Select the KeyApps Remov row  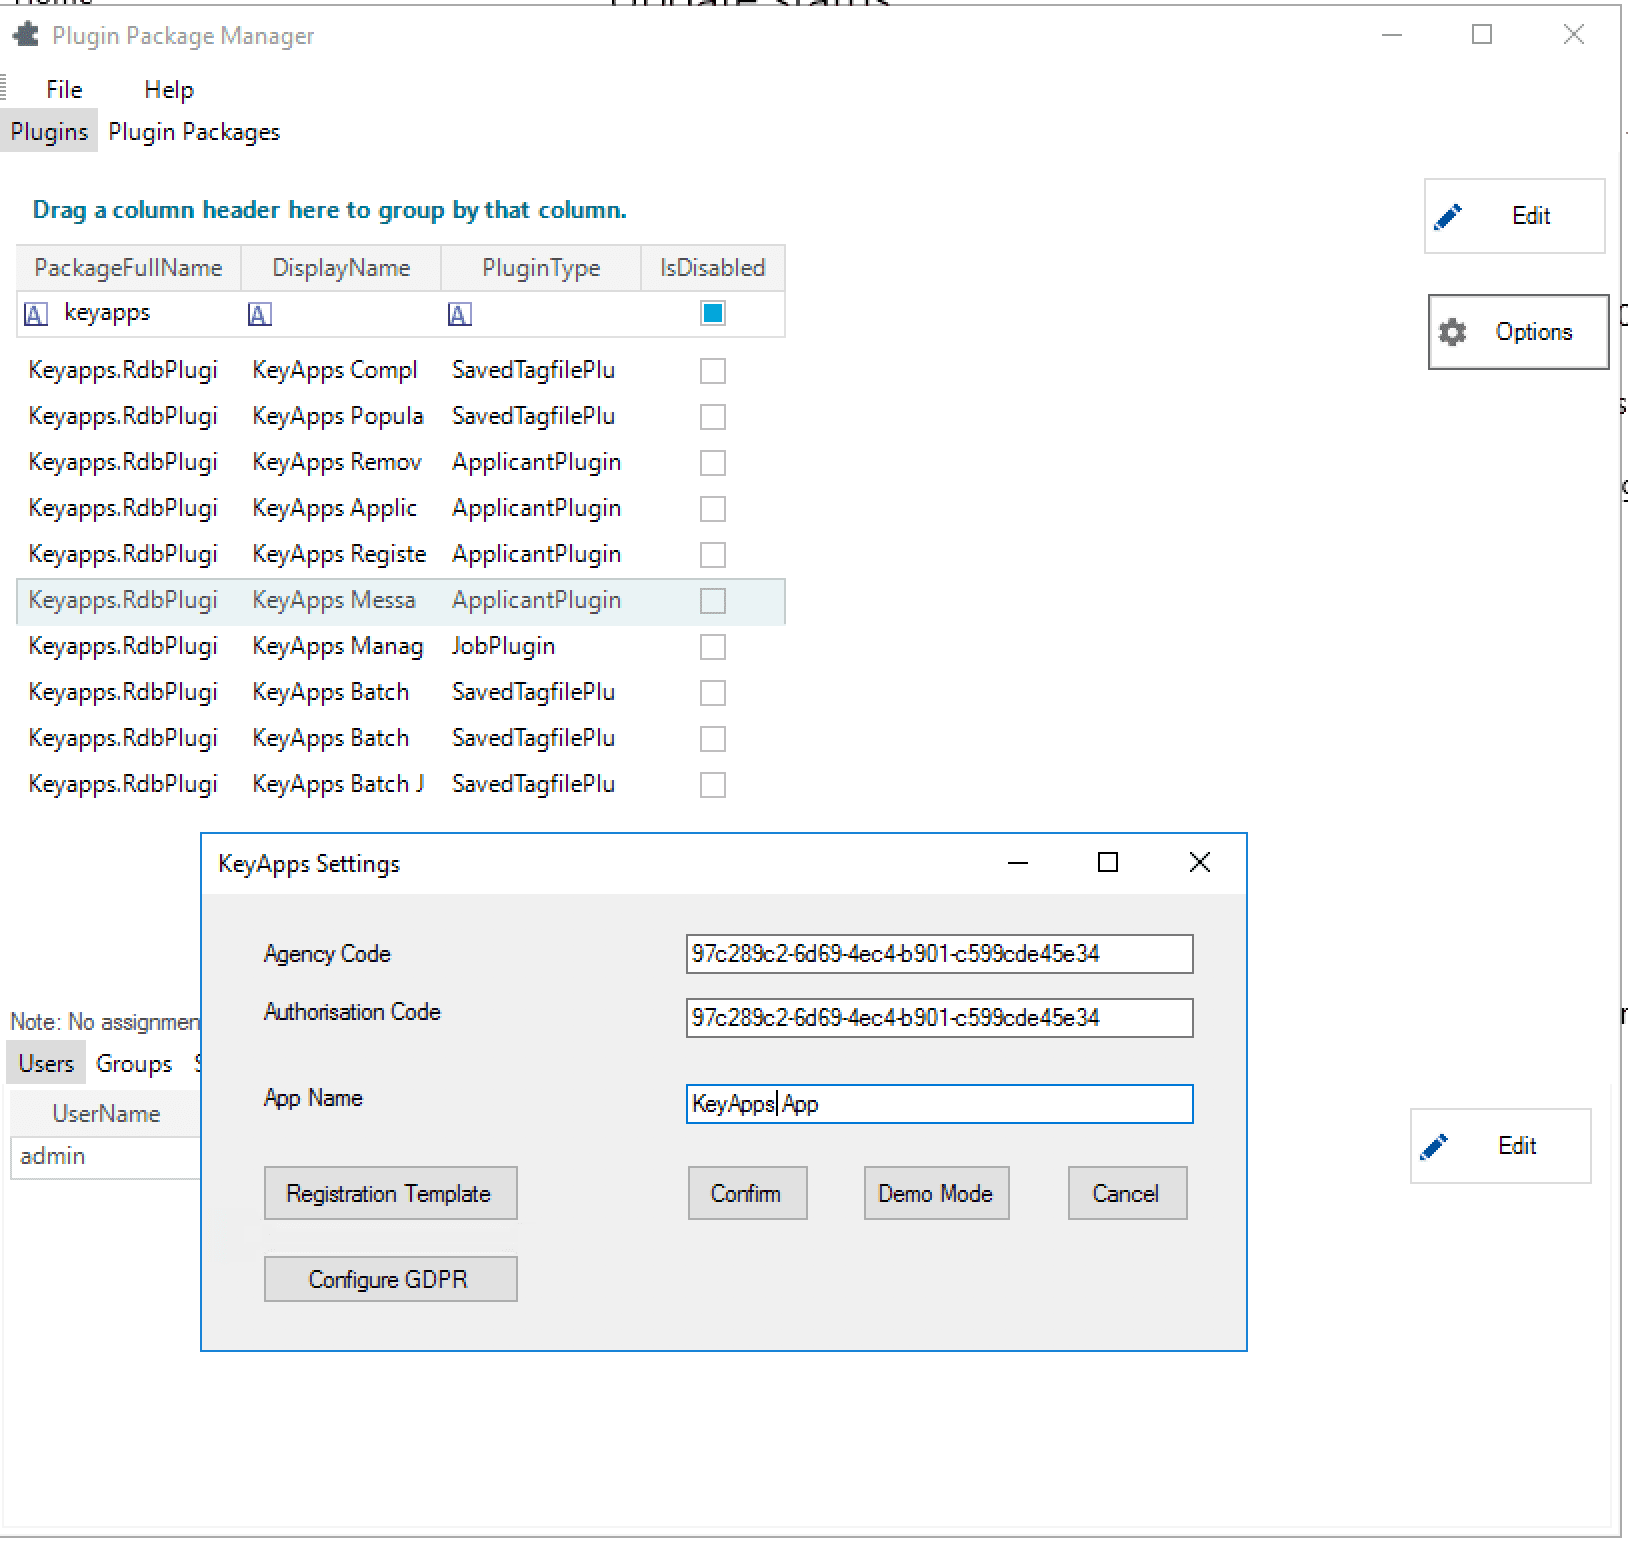point(401,463)
